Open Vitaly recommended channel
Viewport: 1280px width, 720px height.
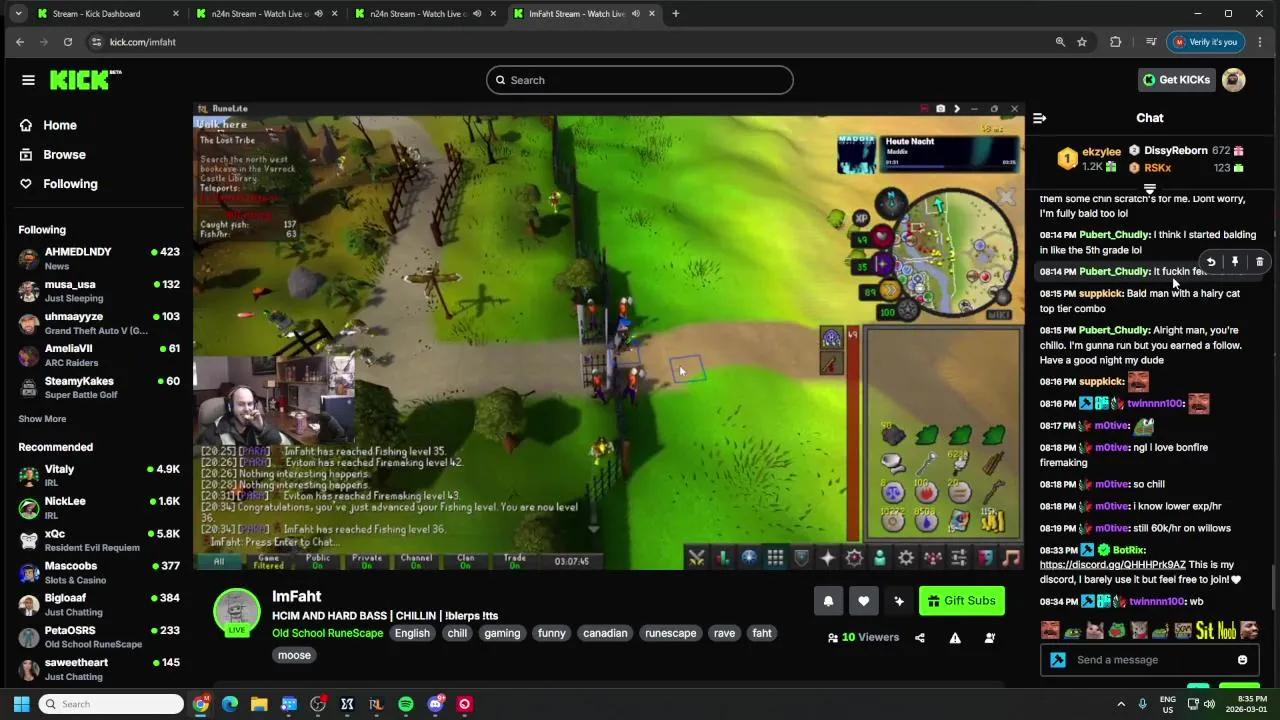pyautogui.click(x=98, y=475)
